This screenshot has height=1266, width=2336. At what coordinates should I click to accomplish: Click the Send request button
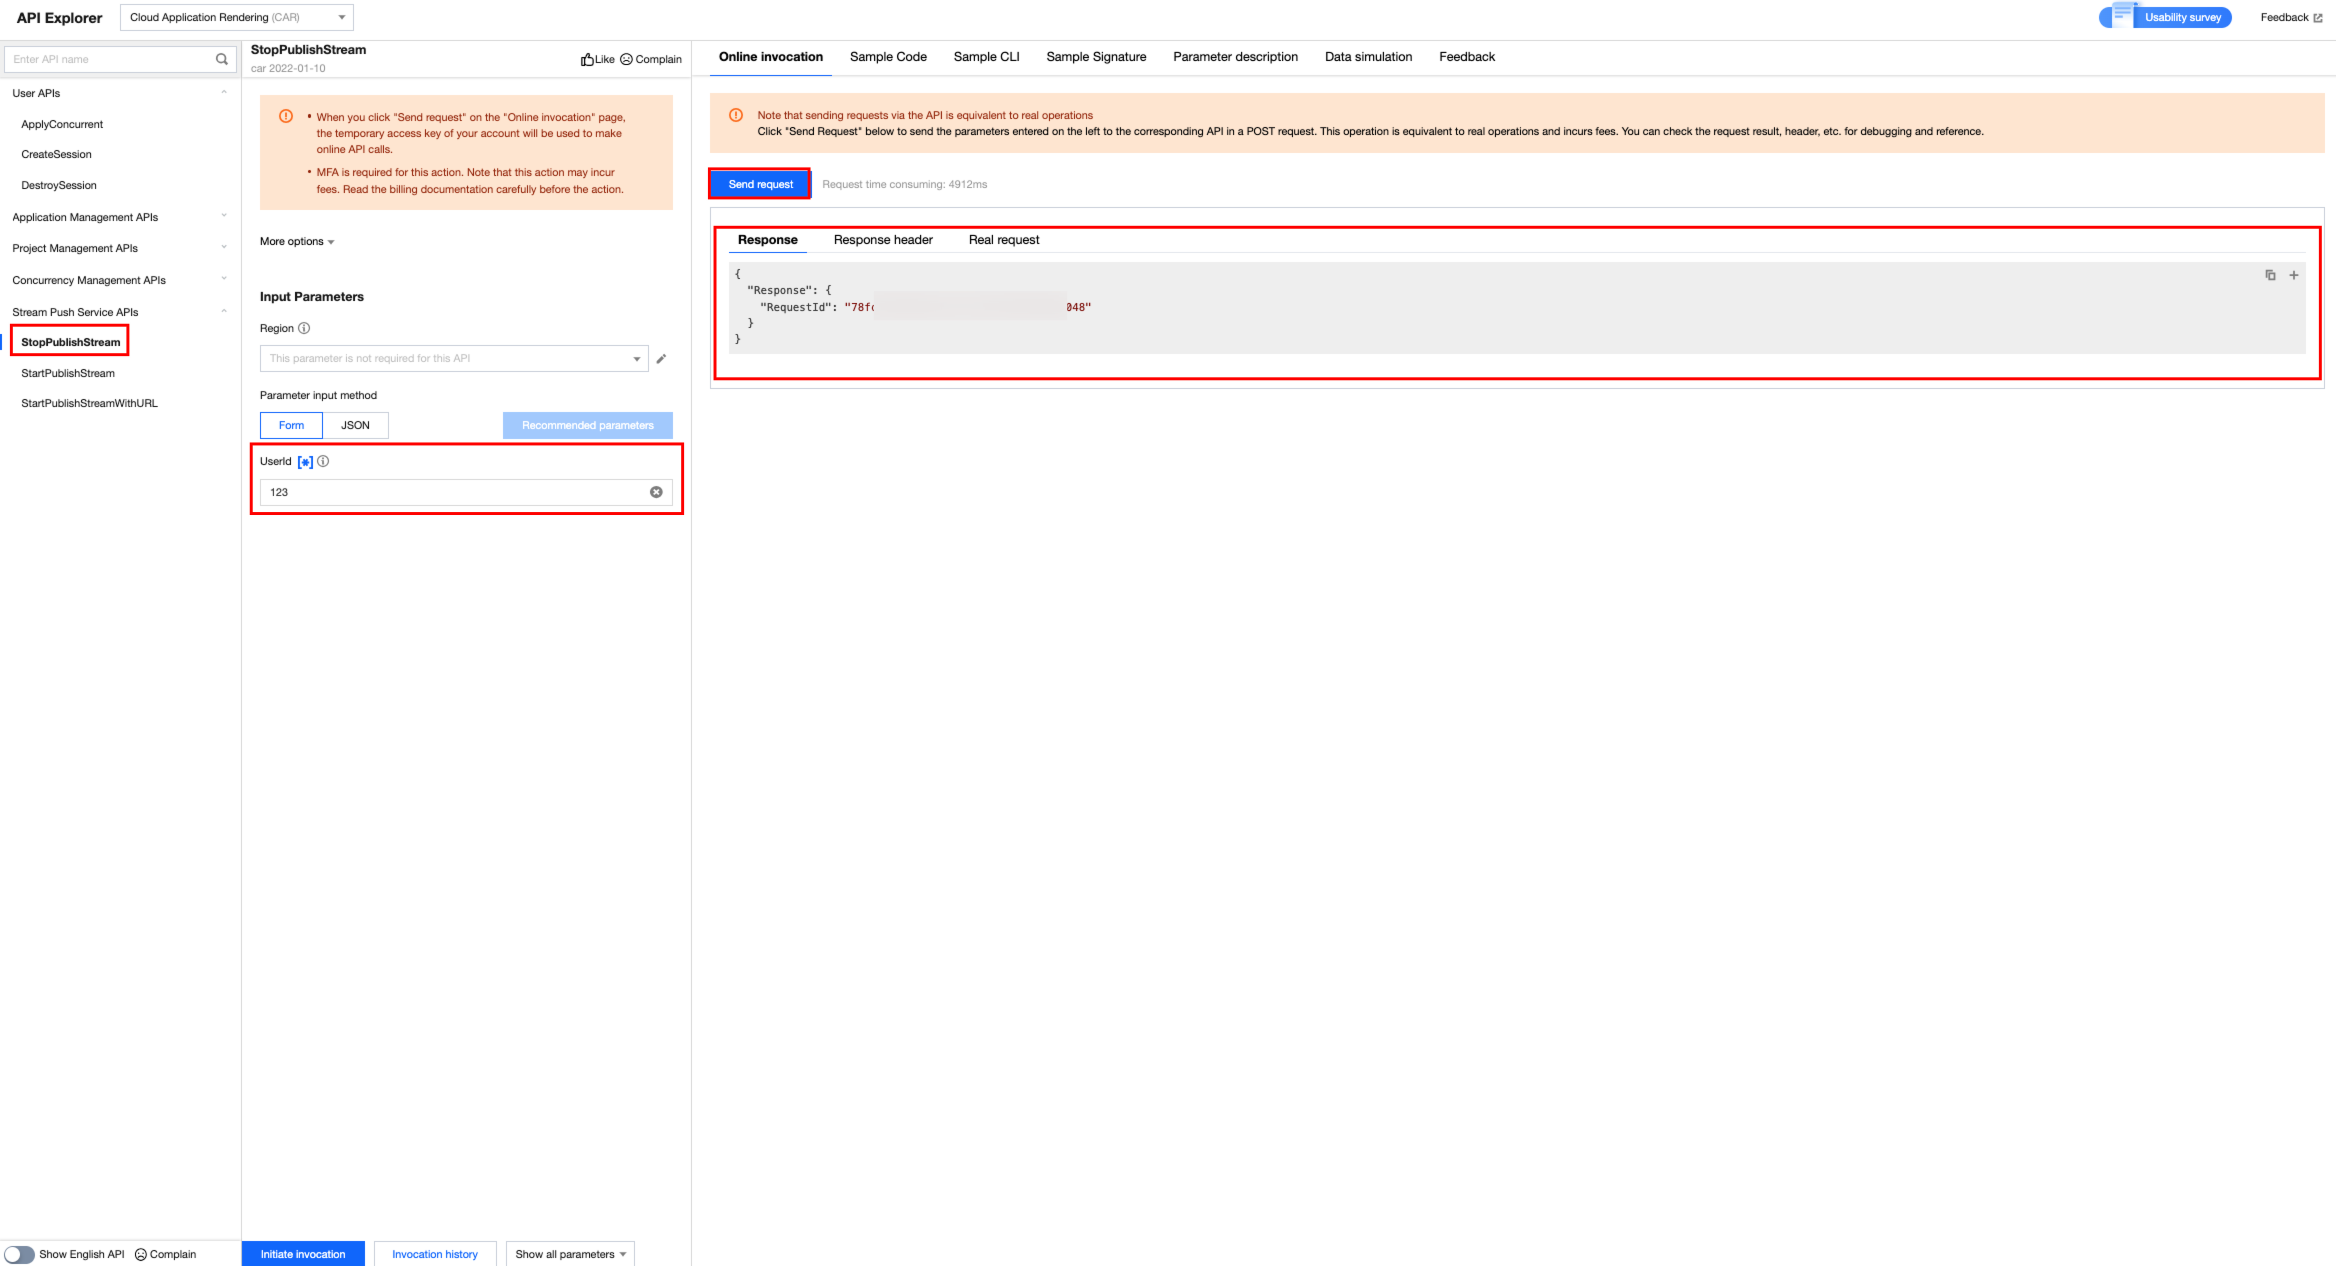click(760, 184)
